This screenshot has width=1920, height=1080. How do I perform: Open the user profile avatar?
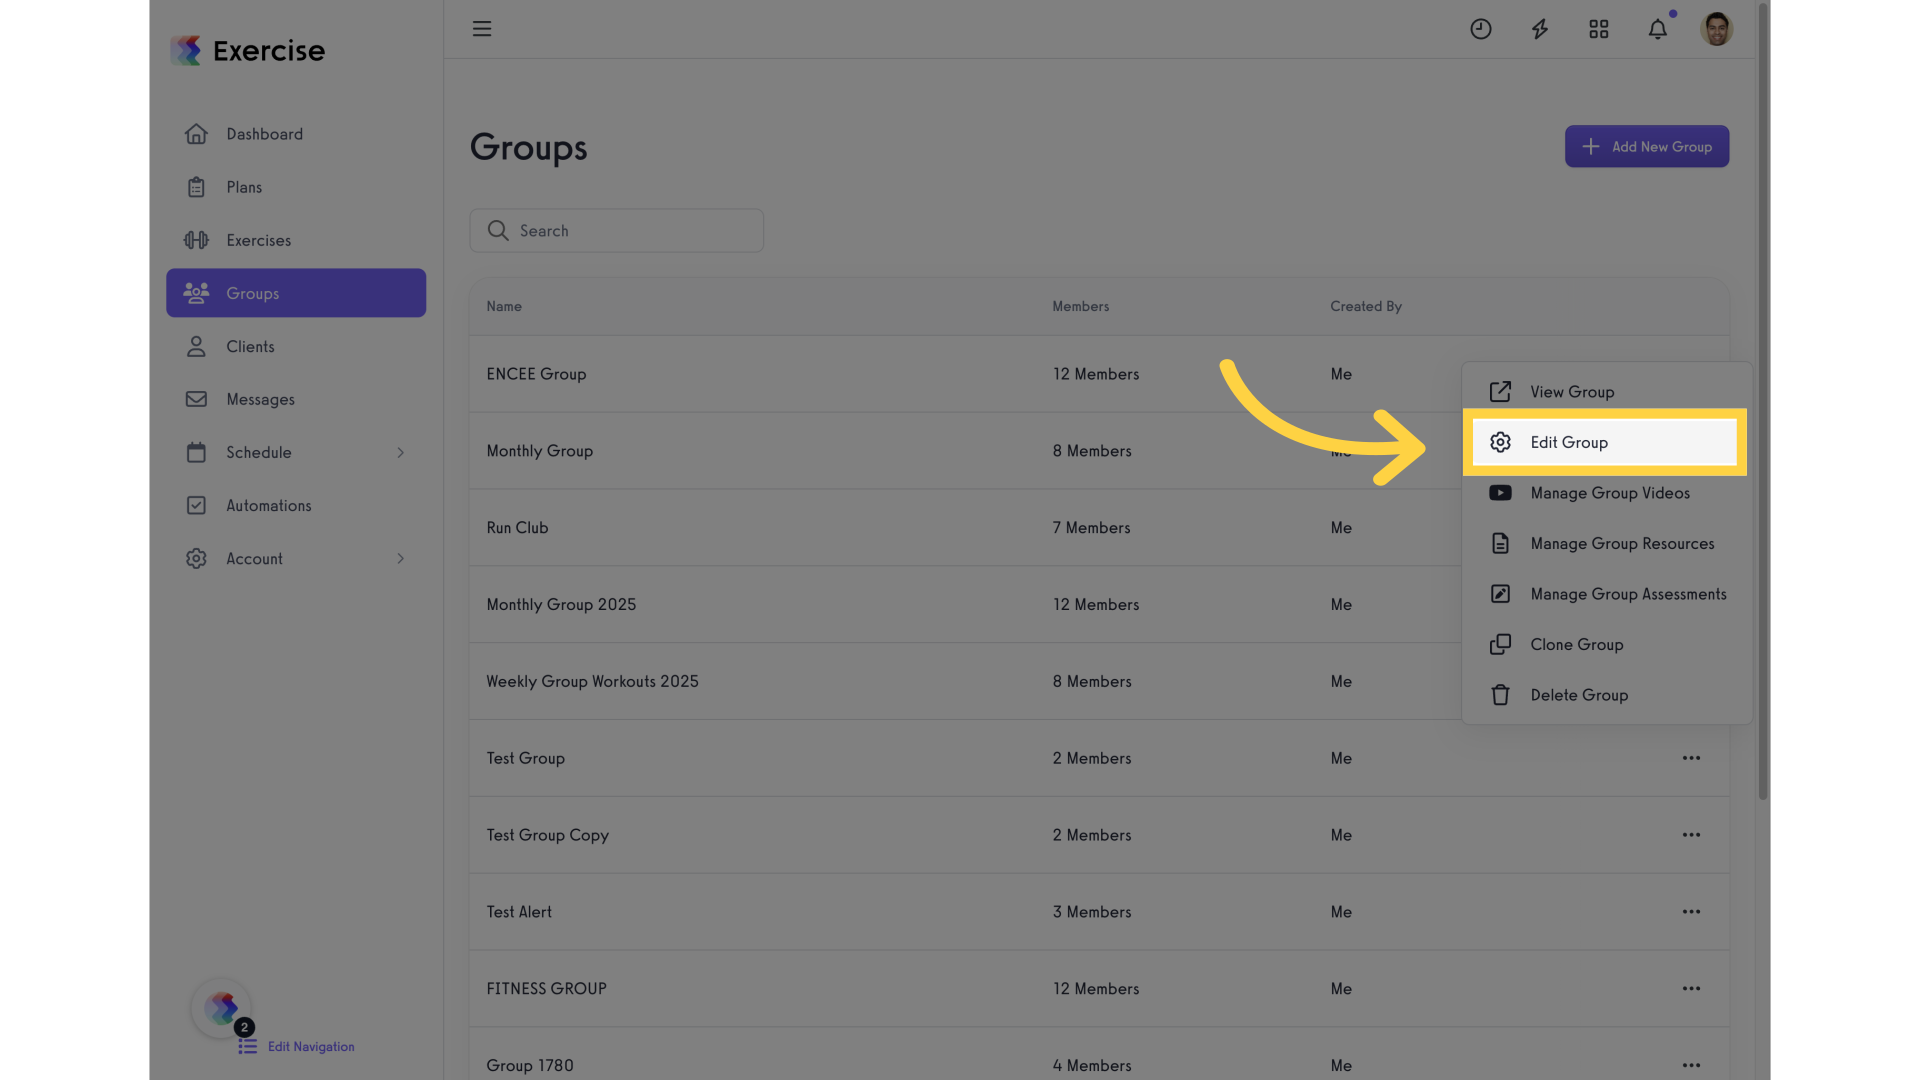pos(1717,29)
